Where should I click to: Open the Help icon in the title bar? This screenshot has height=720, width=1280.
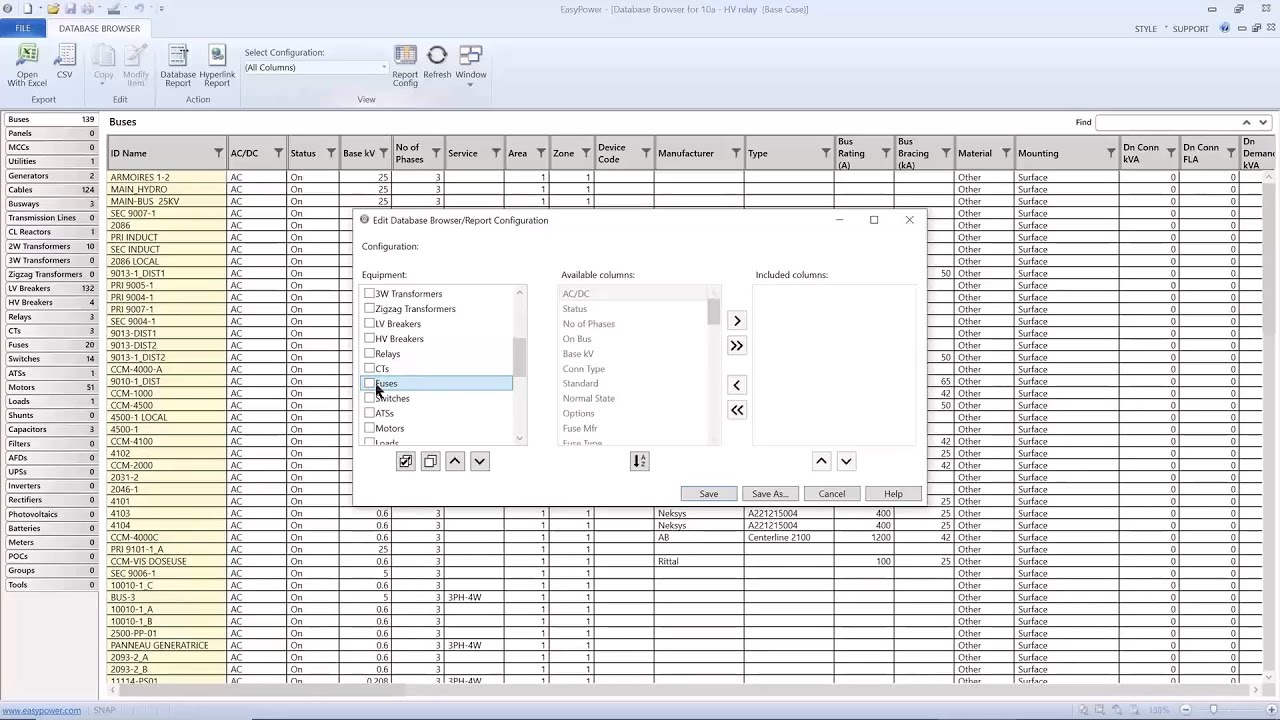click(1226, 28)
